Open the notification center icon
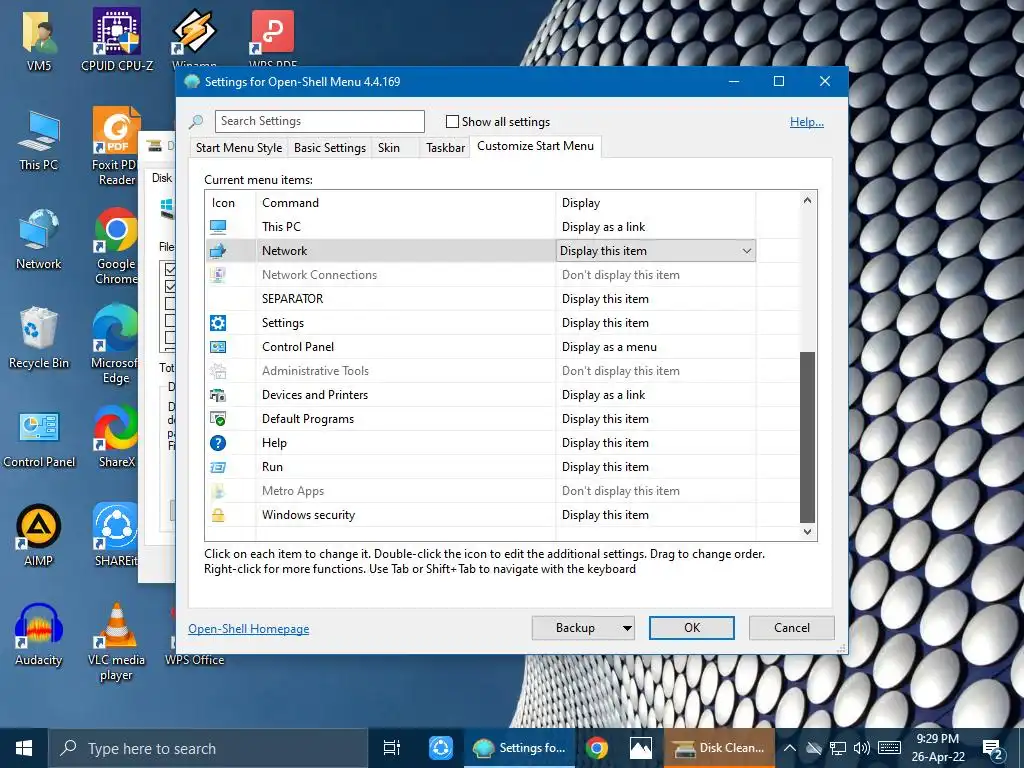This screenshot has width=1024, height=768. pyautogui.click(x=993, y=749)
